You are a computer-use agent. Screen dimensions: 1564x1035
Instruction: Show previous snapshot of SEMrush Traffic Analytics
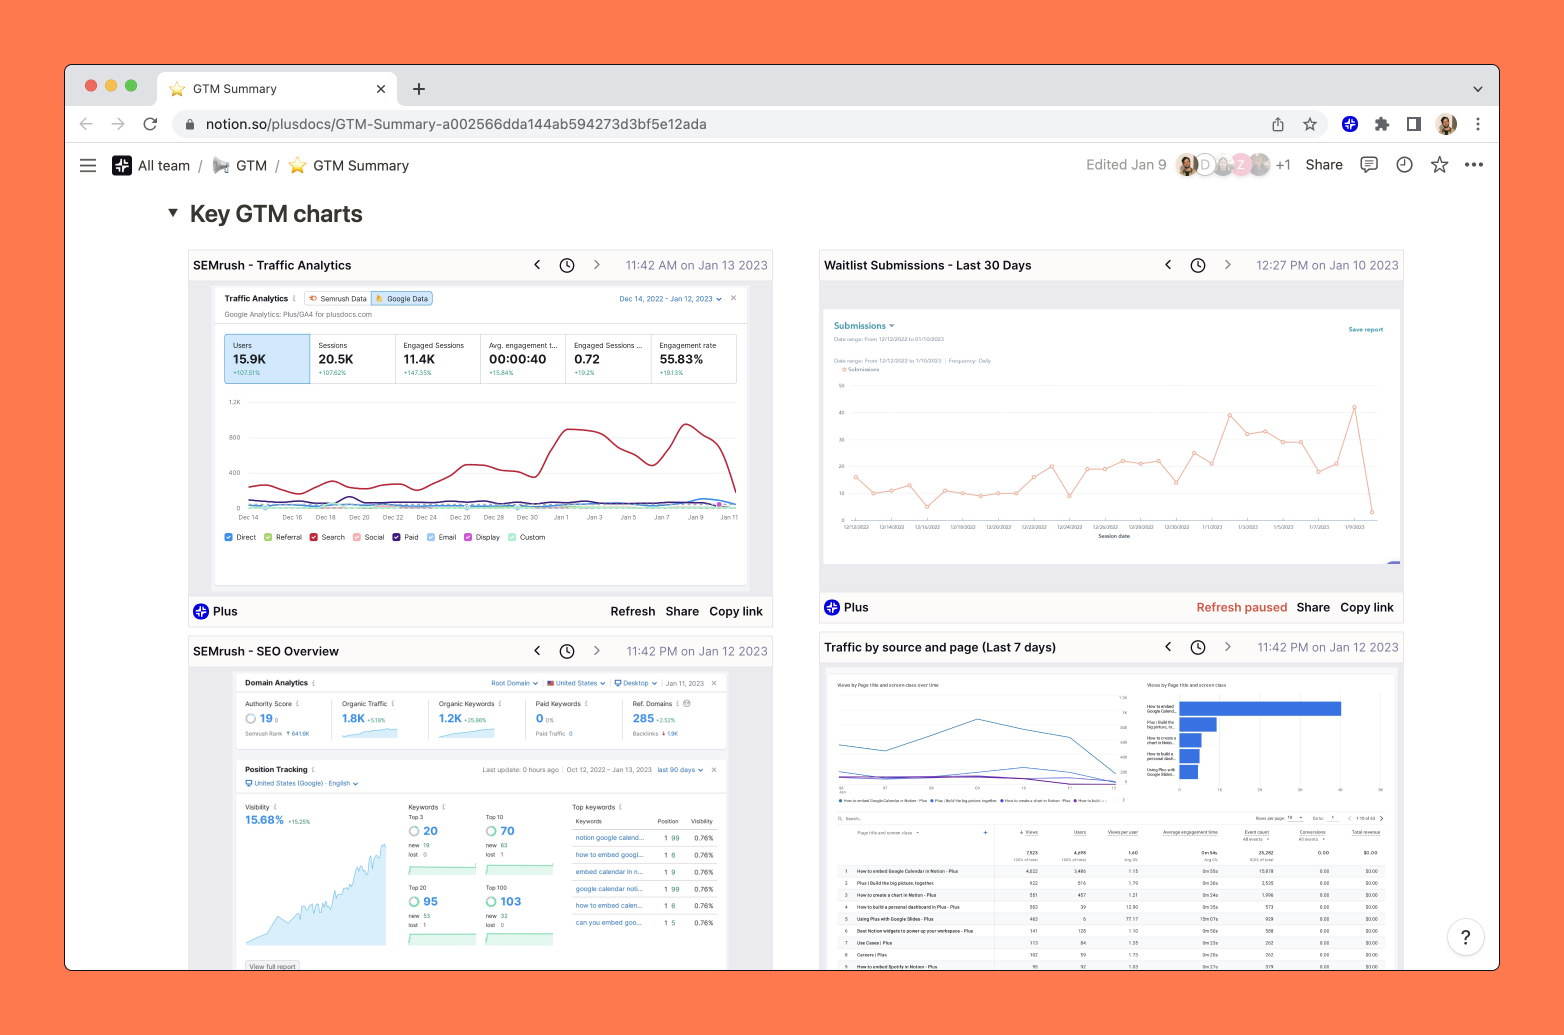pos(537,265)
